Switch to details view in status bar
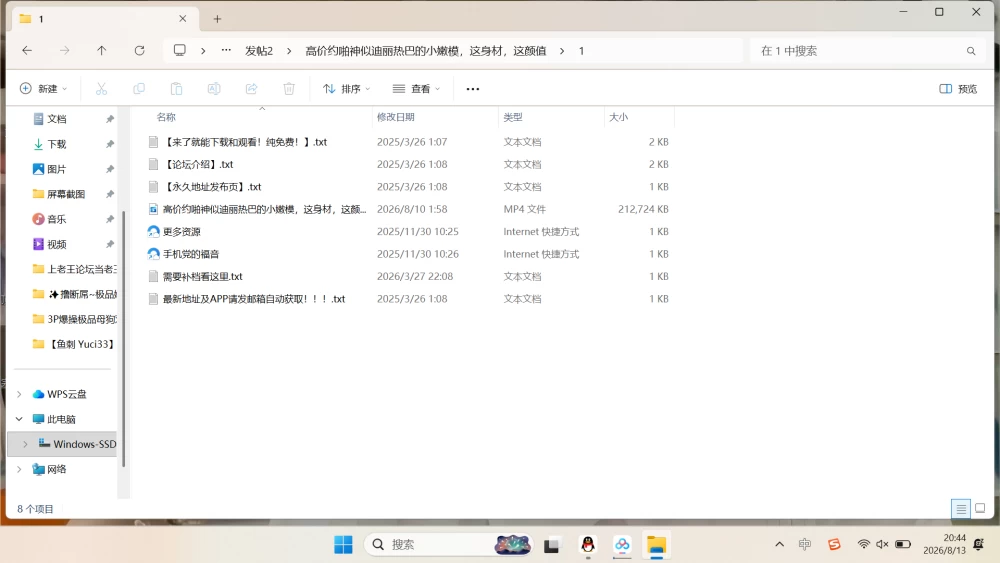1000x563 pixels. pos(960,508)
